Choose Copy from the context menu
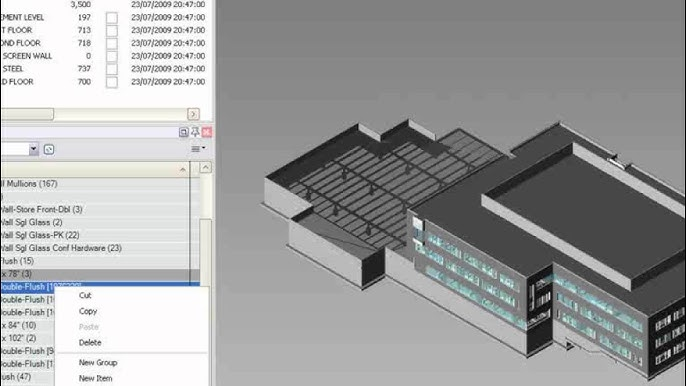 tap(88, 311)
